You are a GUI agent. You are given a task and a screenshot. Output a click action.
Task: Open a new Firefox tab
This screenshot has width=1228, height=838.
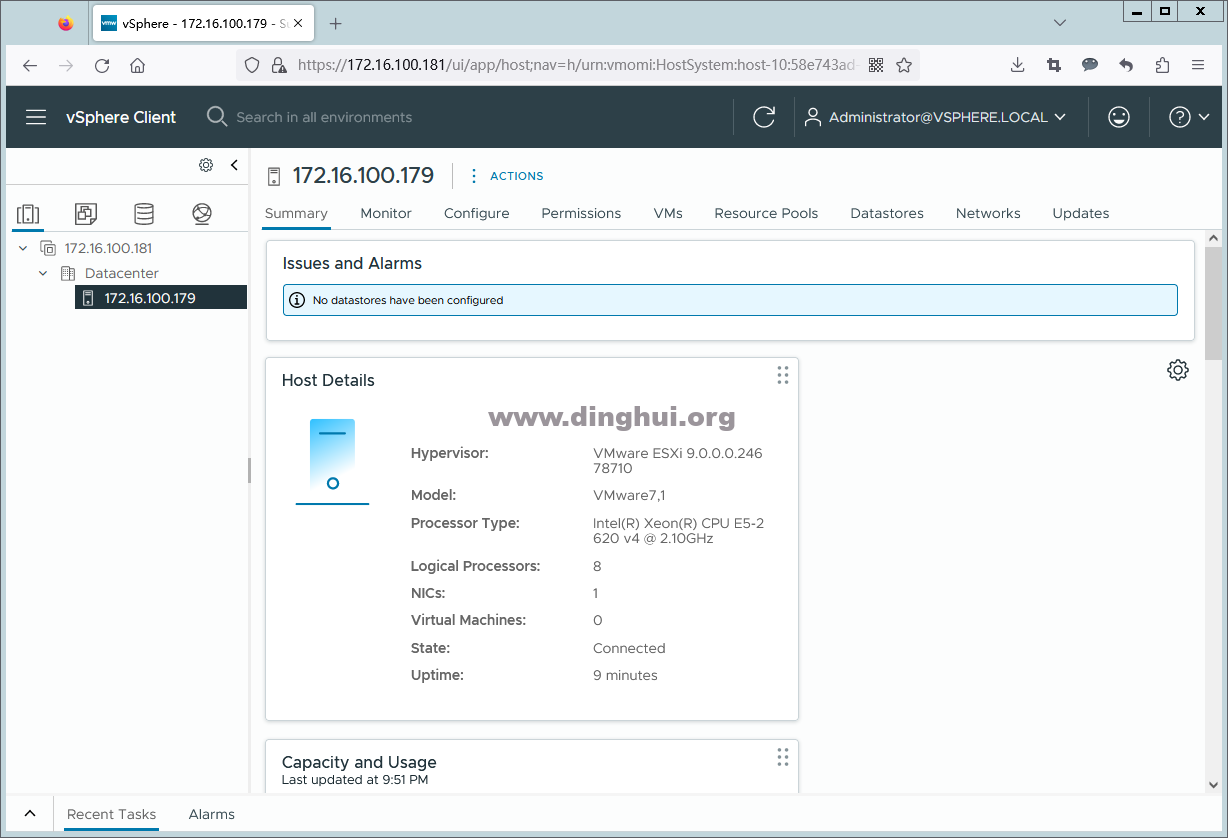coord(336,23)
